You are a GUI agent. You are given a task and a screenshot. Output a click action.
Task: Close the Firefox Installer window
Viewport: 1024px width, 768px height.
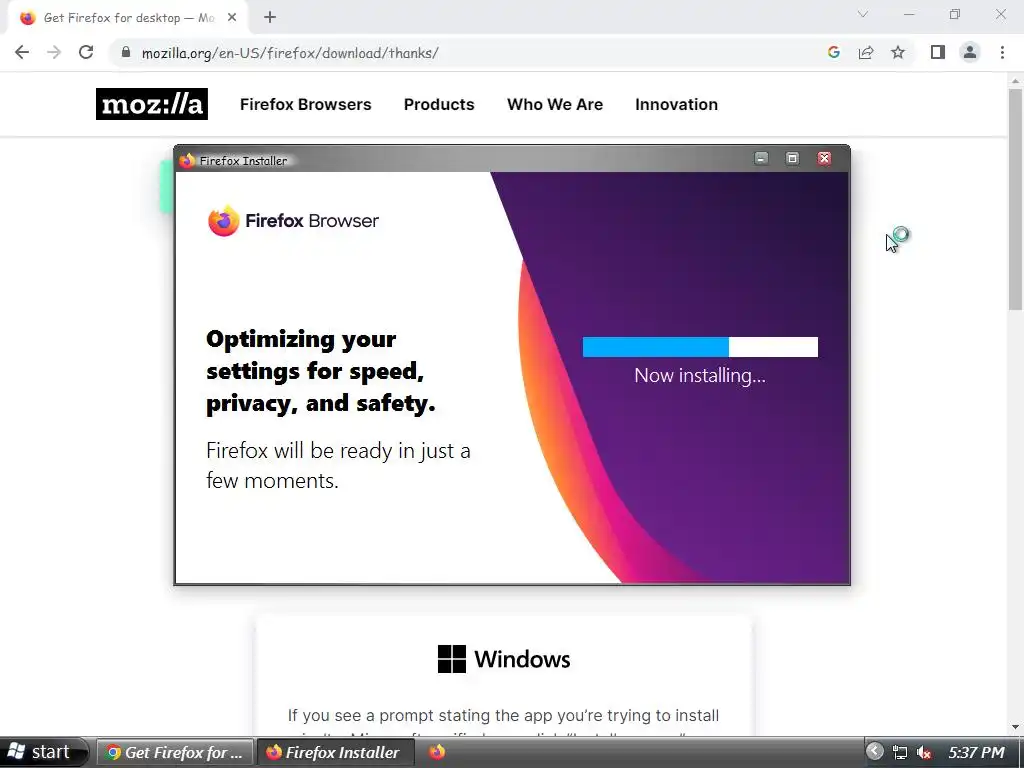tap(824, 158)
